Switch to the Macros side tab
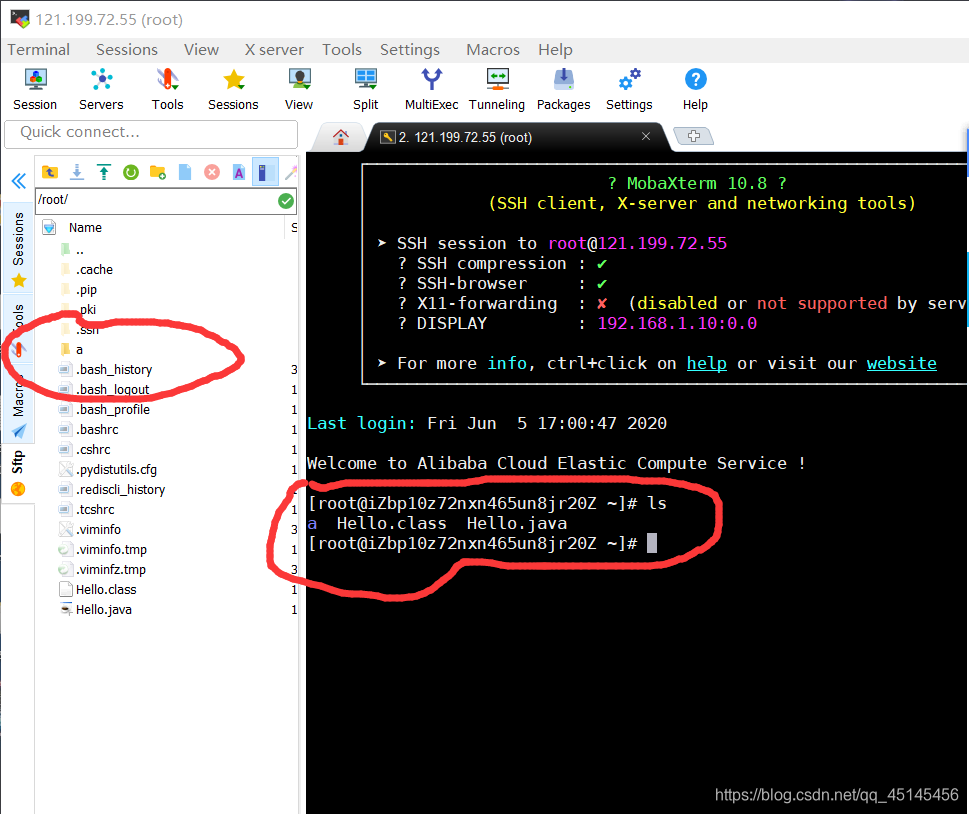 19,405
